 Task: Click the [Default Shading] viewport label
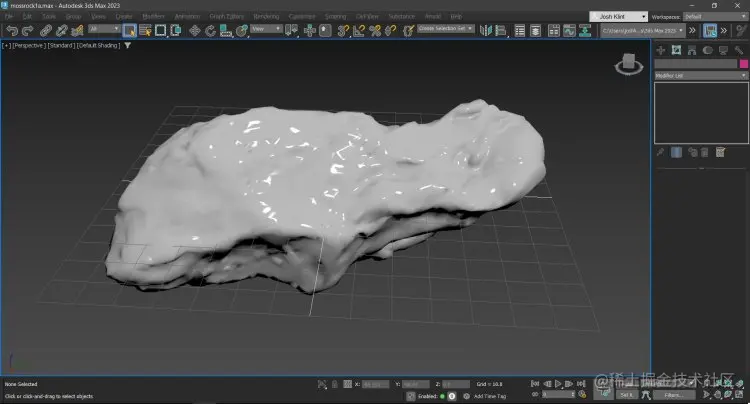point(98,45)
